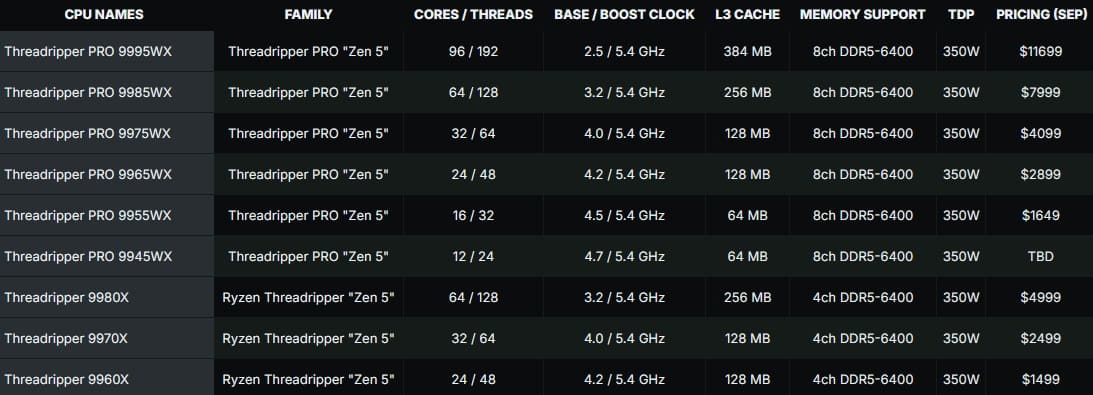
Task: Click the 384 MB L3 cache cell
Action: 747,51
